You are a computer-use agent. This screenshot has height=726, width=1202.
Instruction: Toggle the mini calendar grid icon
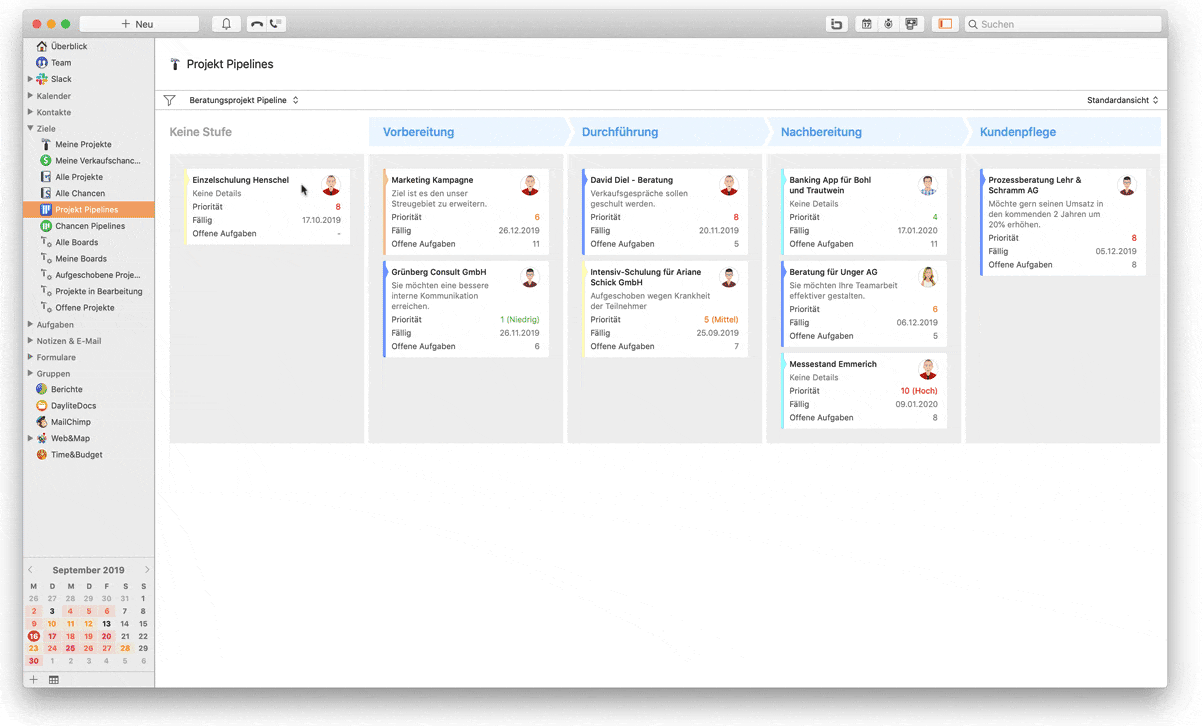(x=54, y=680)
